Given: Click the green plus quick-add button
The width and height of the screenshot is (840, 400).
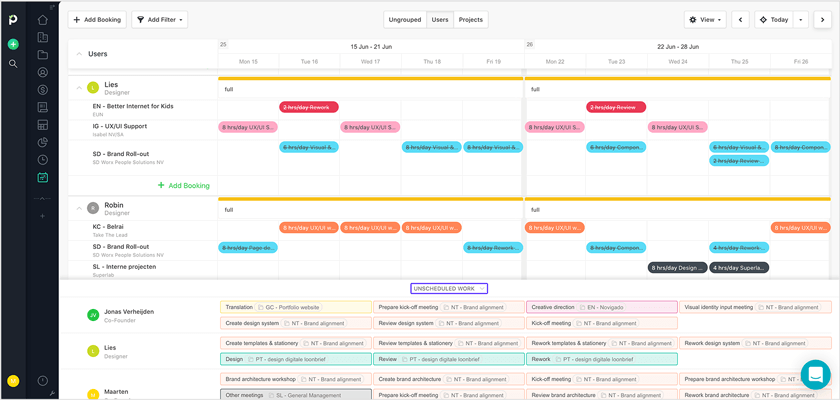Looking at the screenshot, I should tap(13, 44).
